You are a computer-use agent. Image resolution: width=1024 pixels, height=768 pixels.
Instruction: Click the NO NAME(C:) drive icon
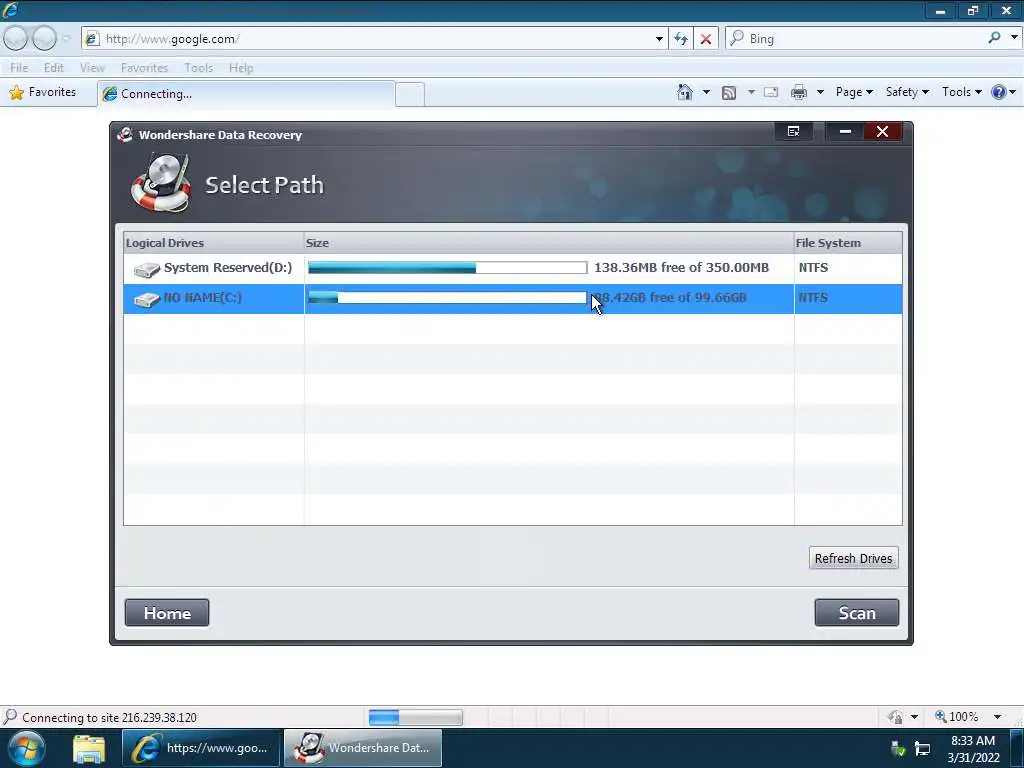[146, 299]
